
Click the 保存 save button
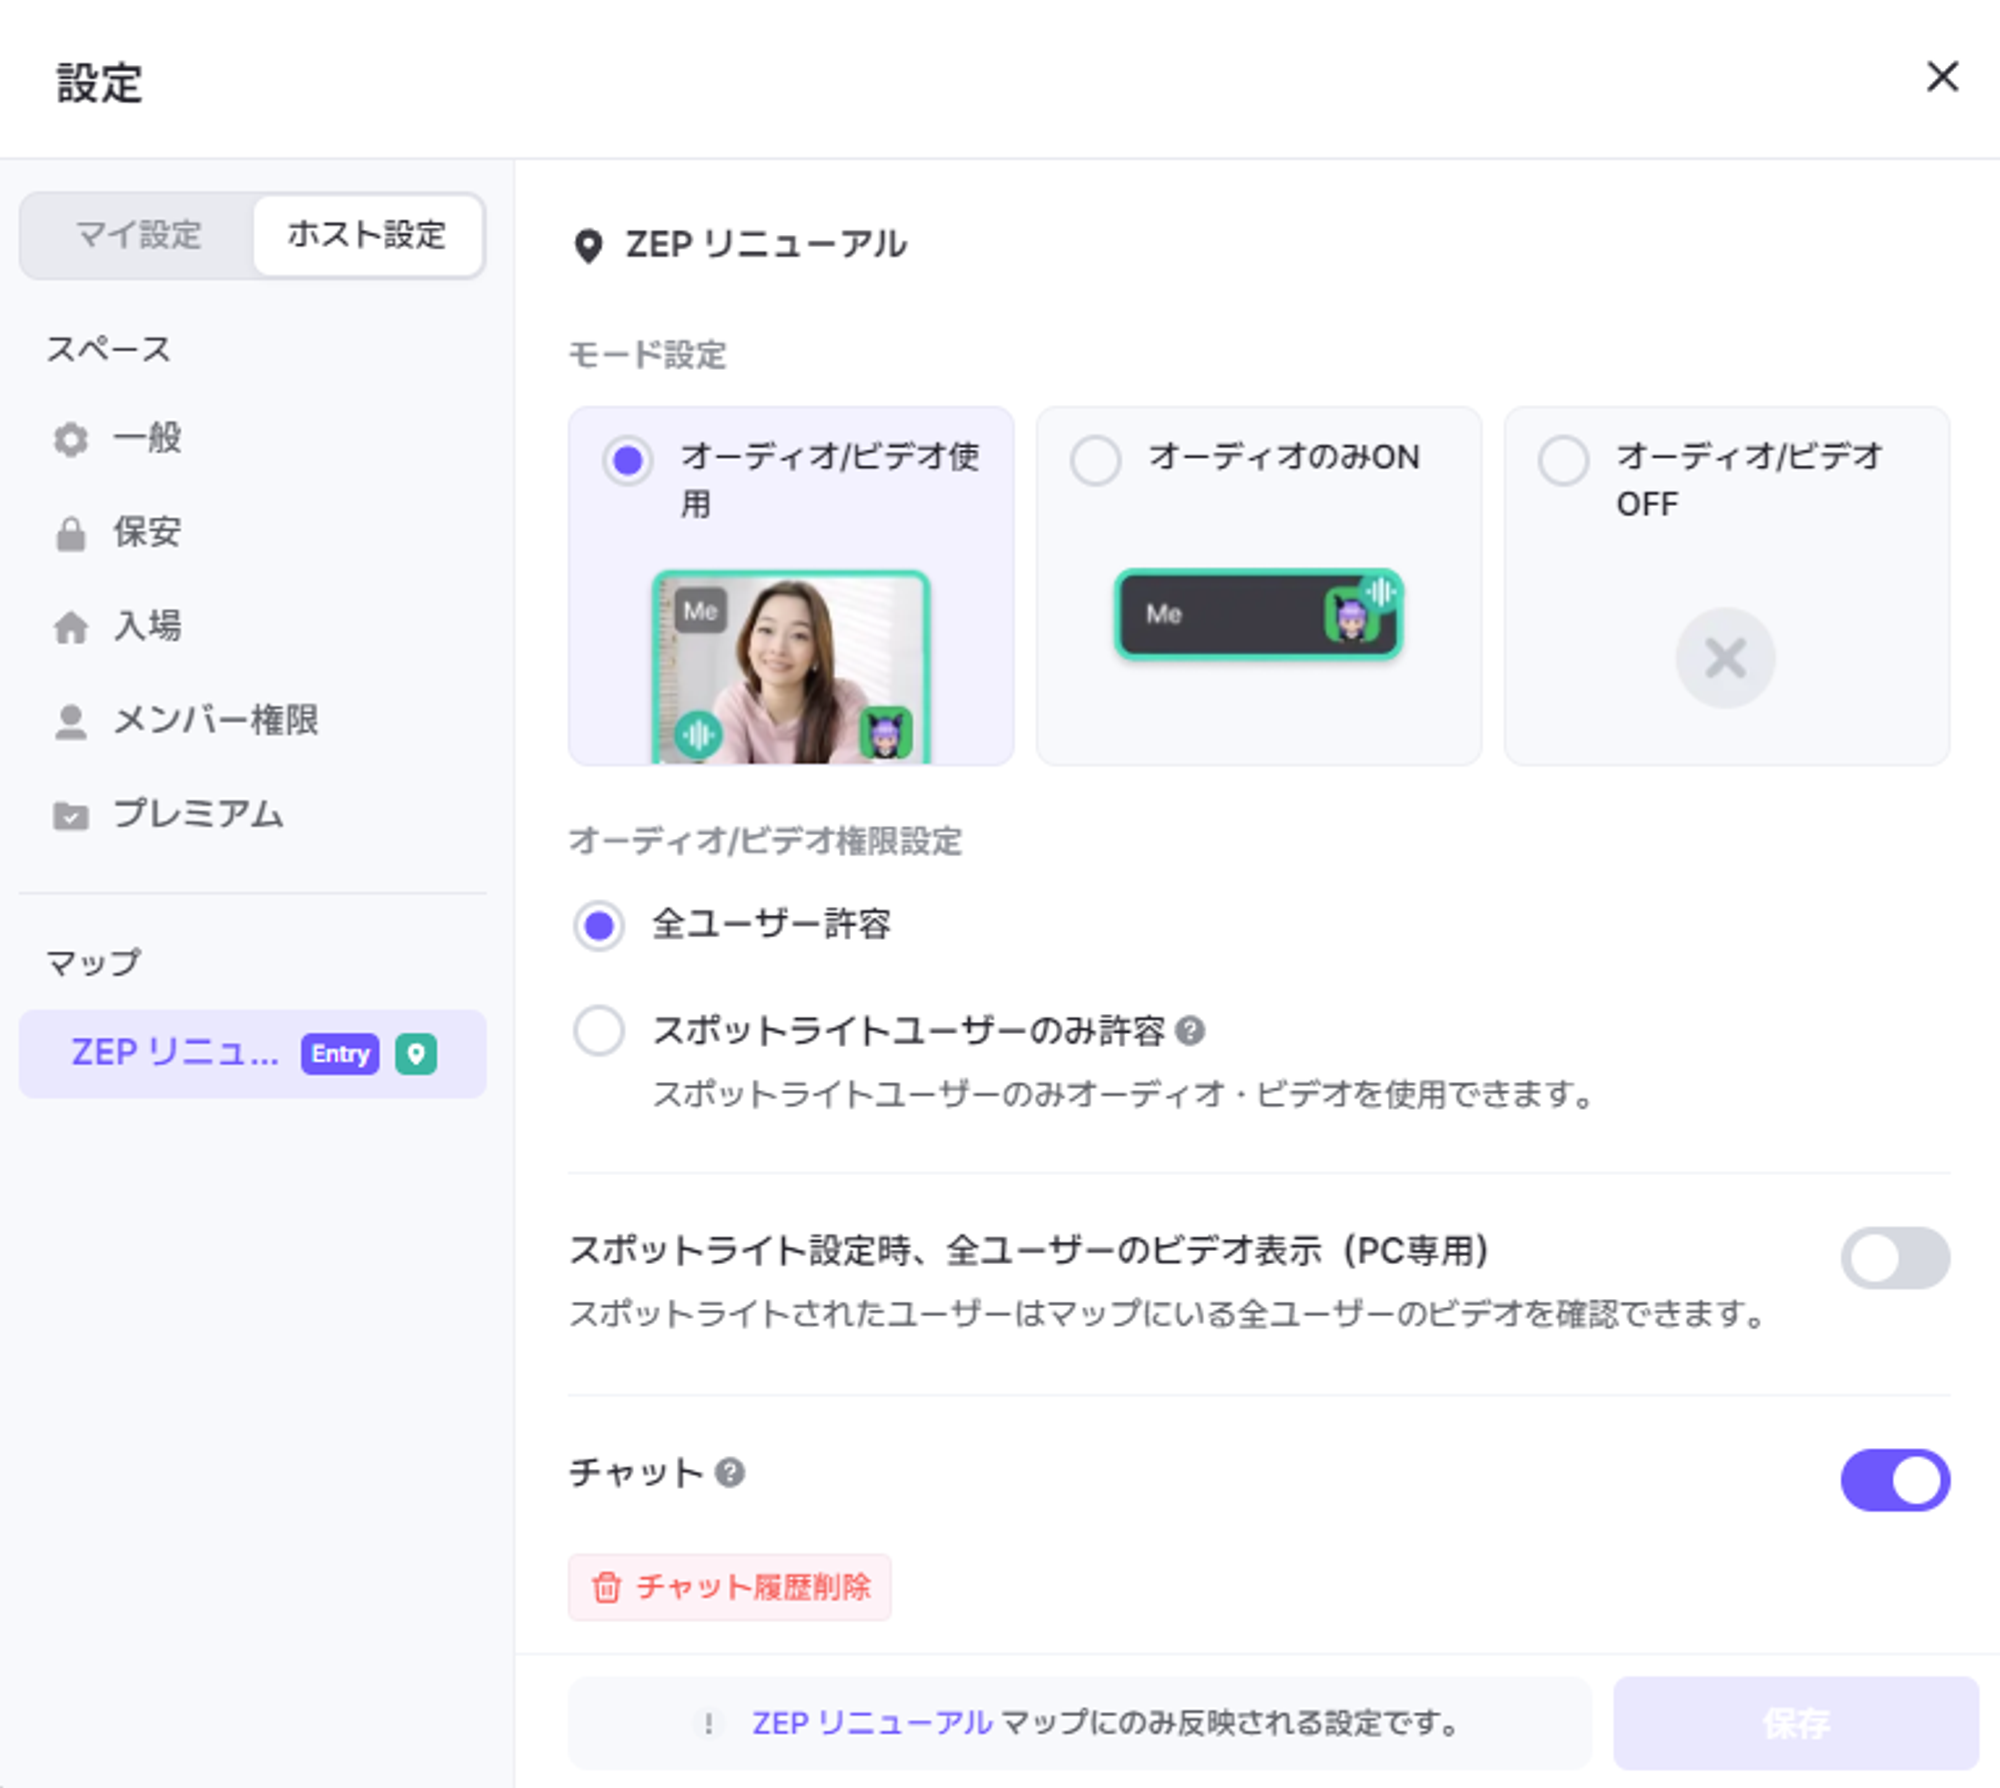pyautogui.click(x=1795, y=1722)
